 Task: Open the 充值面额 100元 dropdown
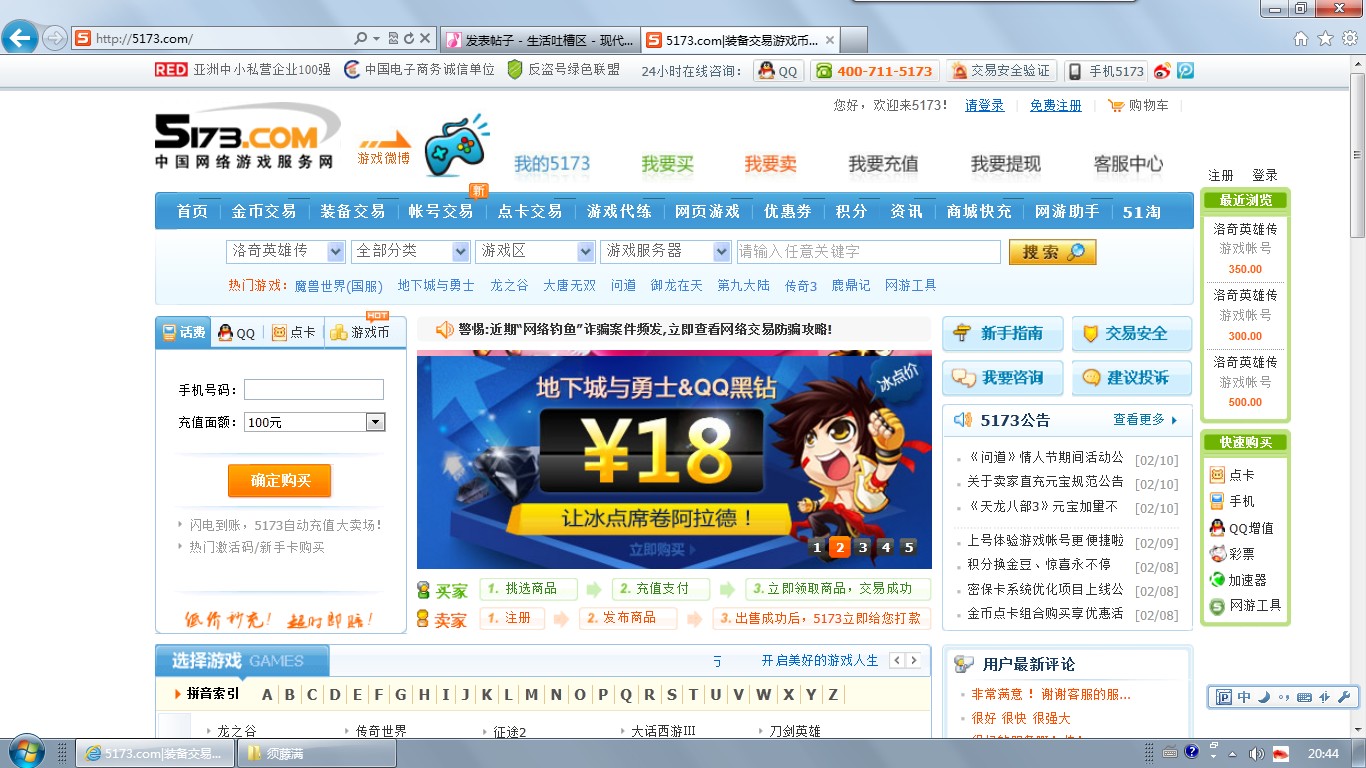(x=314, y=422)
